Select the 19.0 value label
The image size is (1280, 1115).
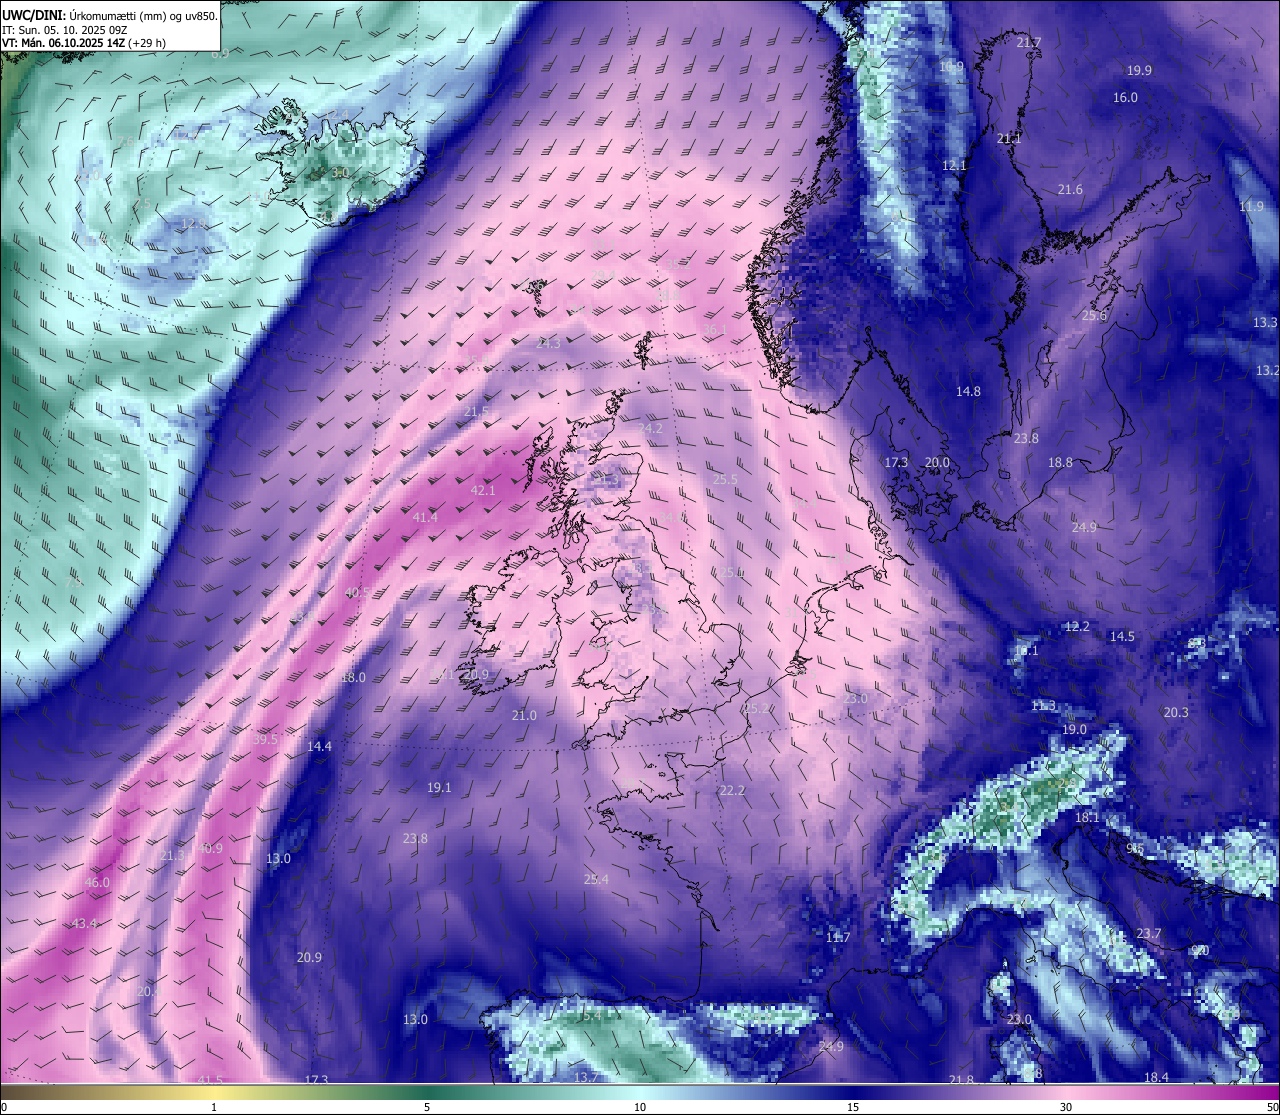pyautogui.click(x=1074, y=729)
